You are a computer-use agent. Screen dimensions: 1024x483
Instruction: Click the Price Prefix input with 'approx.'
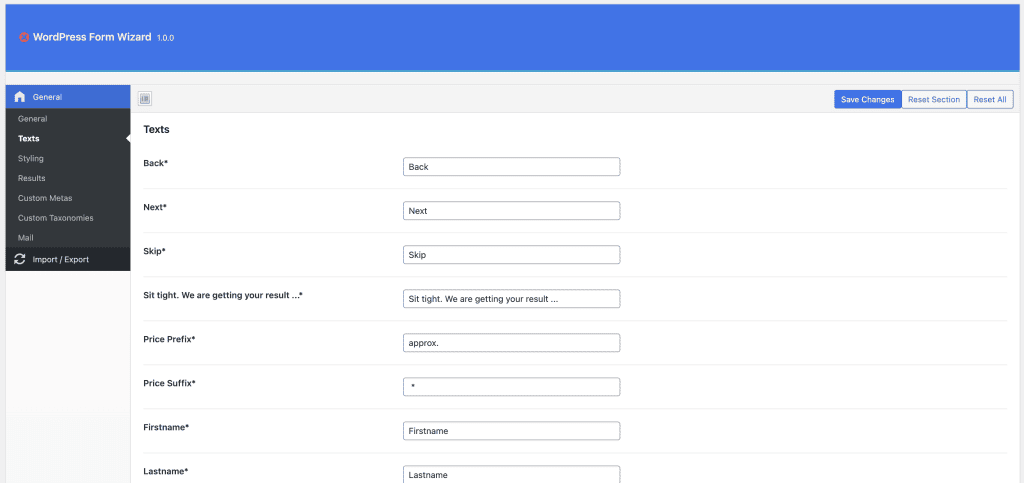(511, 343)
